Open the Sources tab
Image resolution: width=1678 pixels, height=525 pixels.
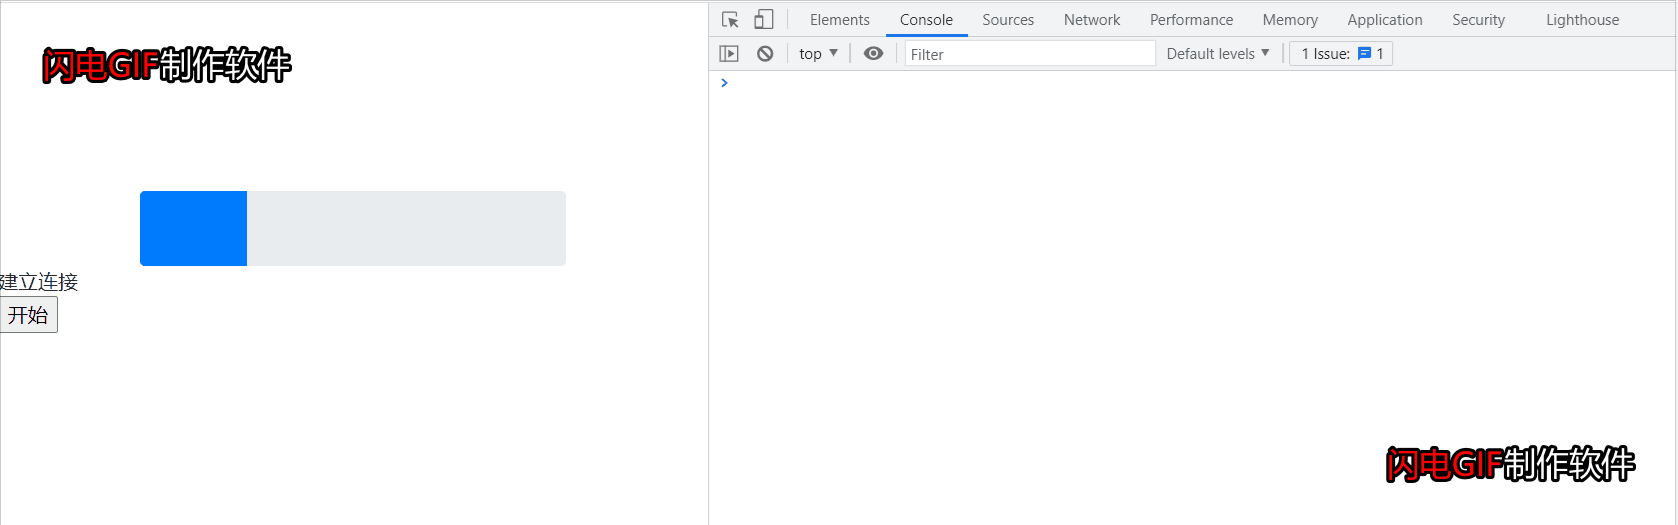(x=1008, y=20)
